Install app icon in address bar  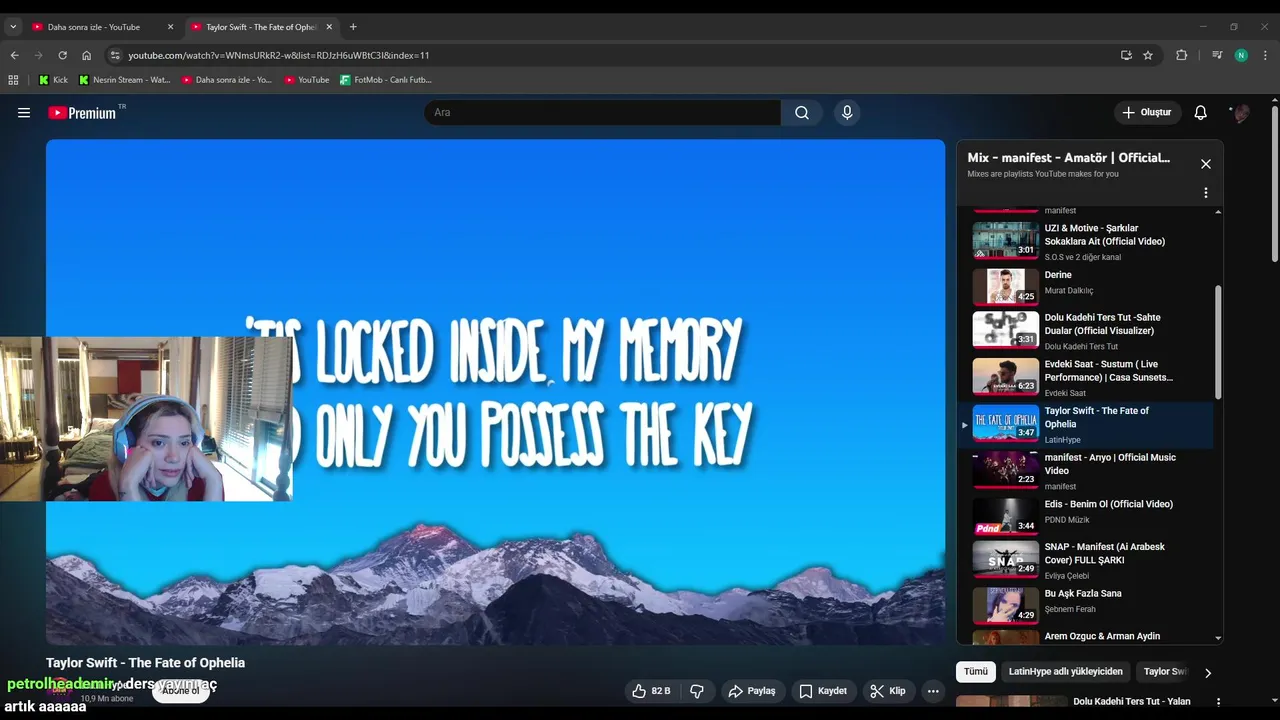1126,55
